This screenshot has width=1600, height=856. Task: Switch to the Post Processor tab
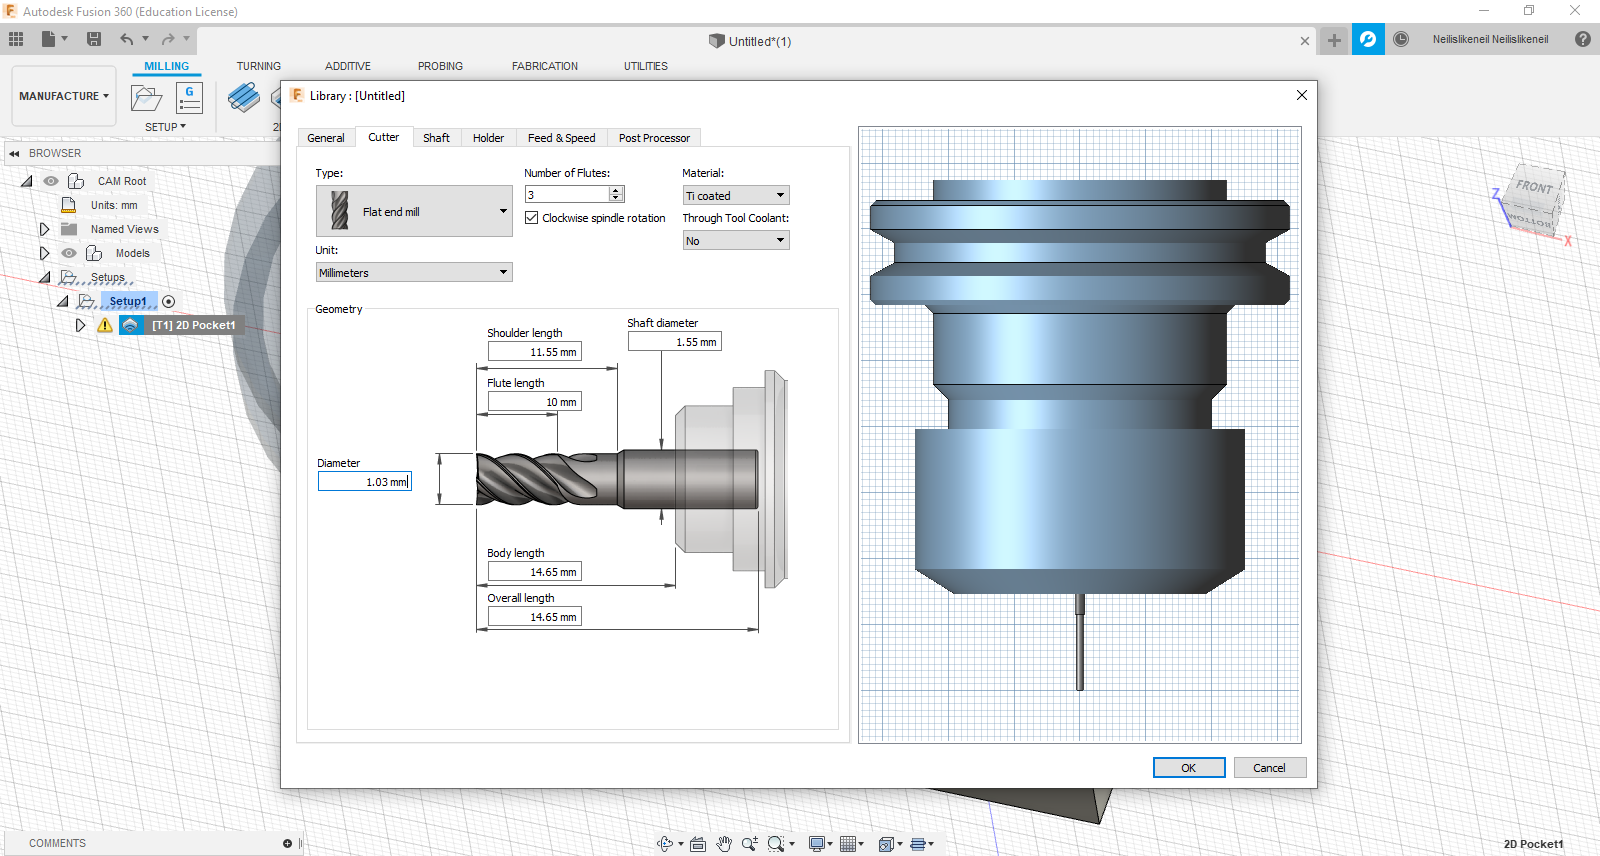654,138
